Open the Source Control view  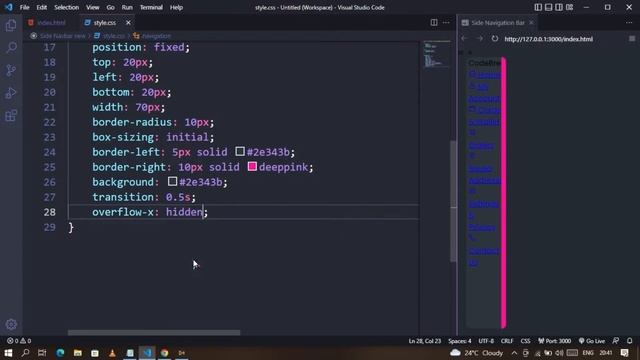11,70
